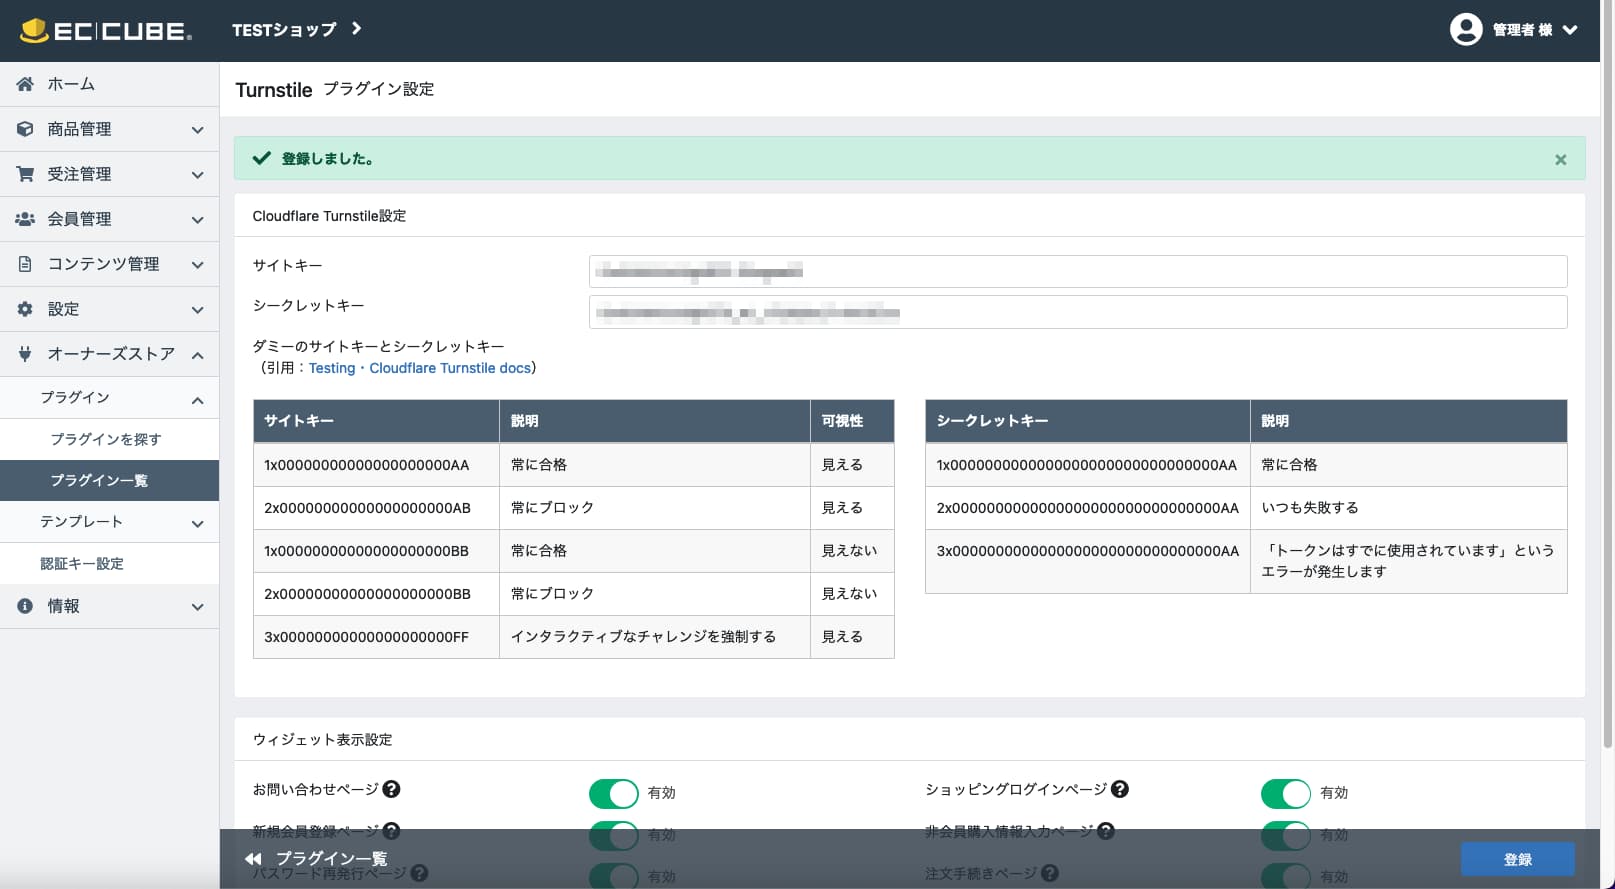Image resolution: width=1615 pixels, height=889 pixels.
Task: Click the 可視性 column header
Action: (x=852, y=421)
